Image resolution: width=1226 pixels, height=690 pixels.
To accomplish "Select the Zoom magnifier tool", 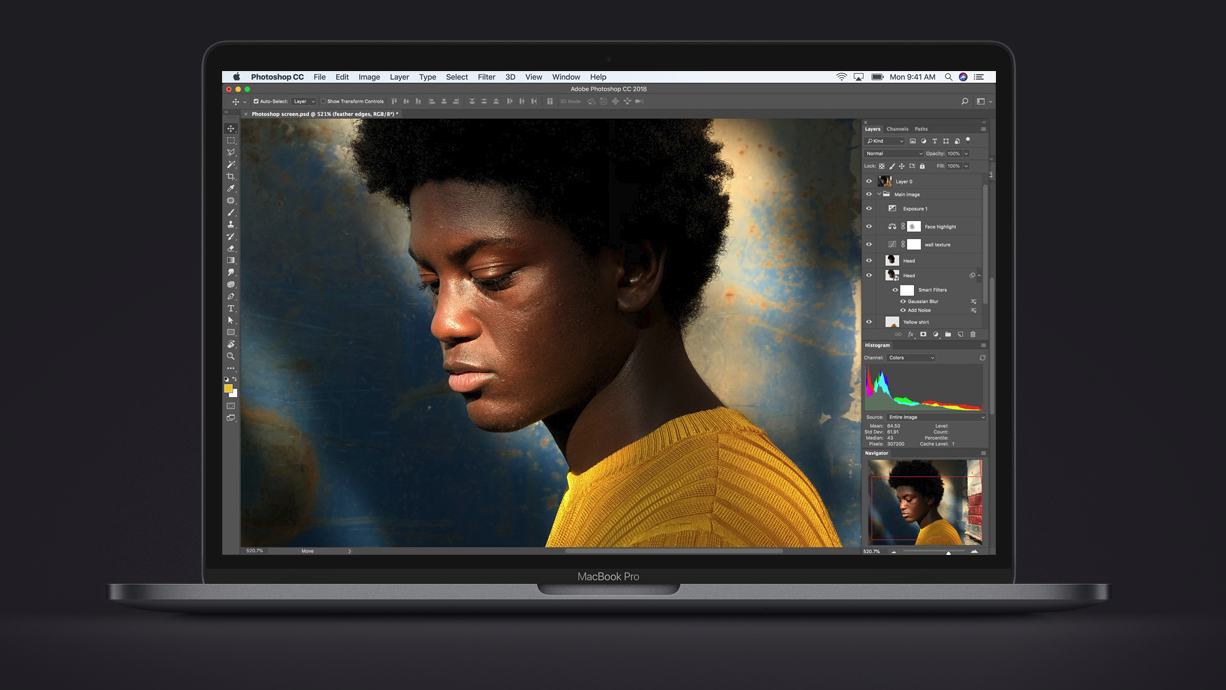I will [x=231, y=357].
